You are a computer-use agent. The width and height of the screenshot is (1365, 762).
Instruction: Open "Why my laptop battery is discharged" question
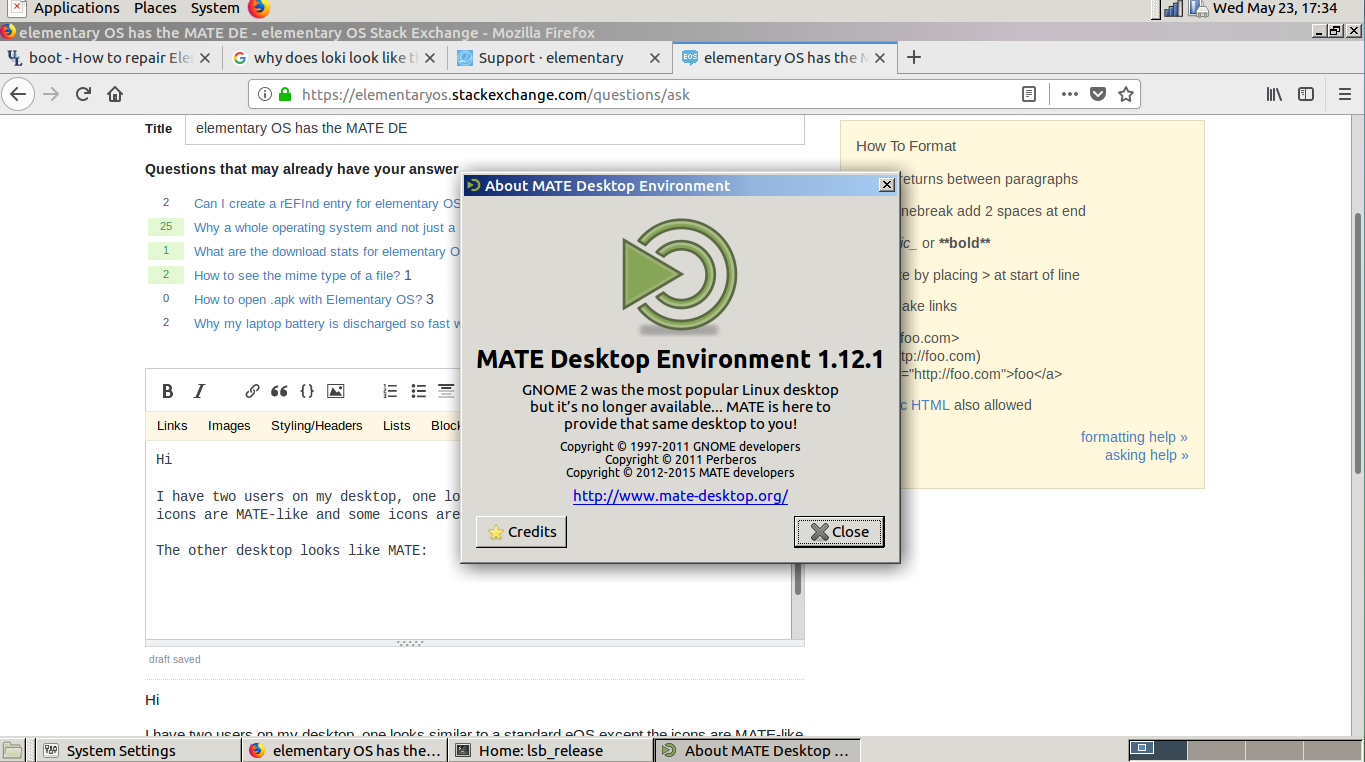point(327,323)
